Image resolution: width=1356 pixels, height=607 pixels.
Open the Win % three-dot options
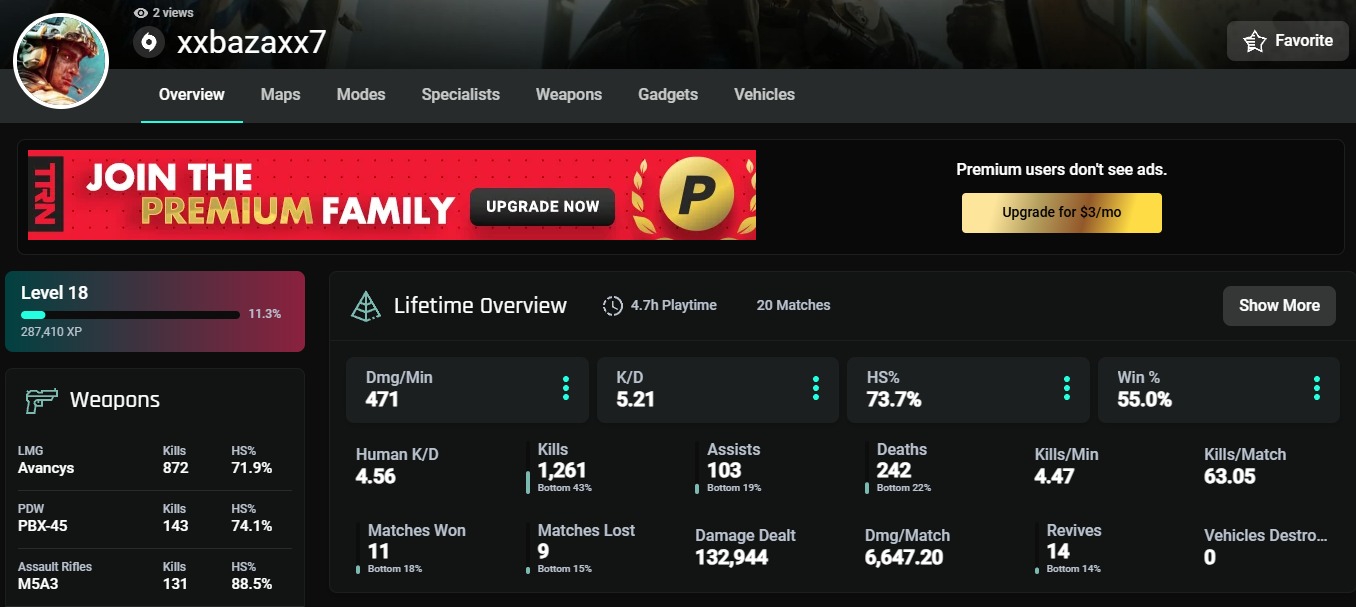pyautogui.click(x=1317, y=389)
